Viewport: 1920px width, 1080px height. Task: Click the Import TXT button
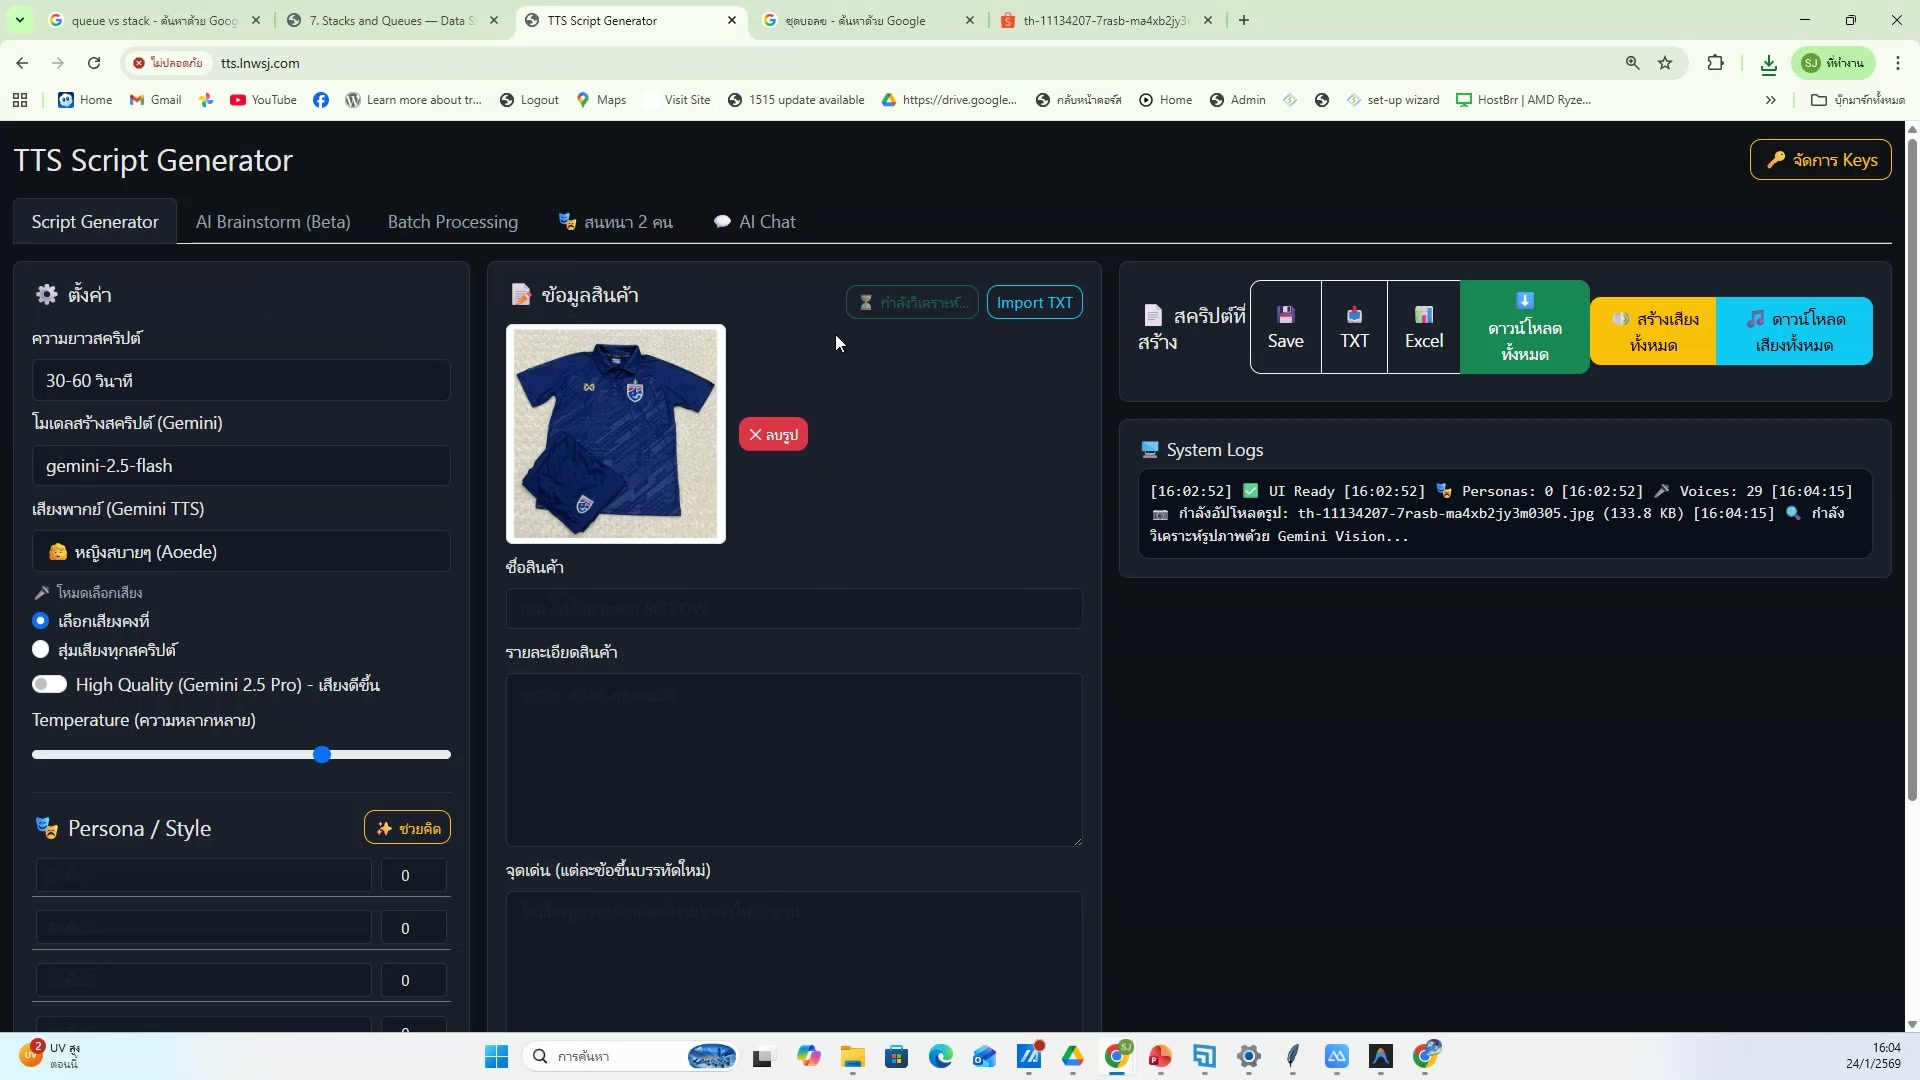pos(1034,303)
